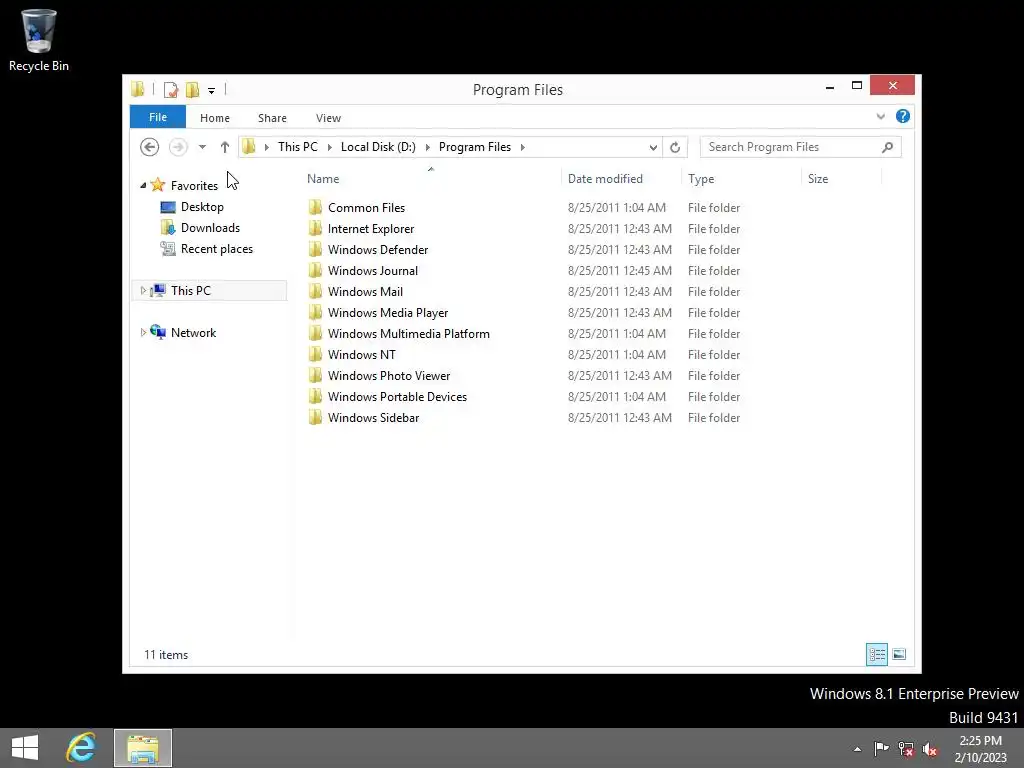Go up one folder level arrow

click(225, 147)
